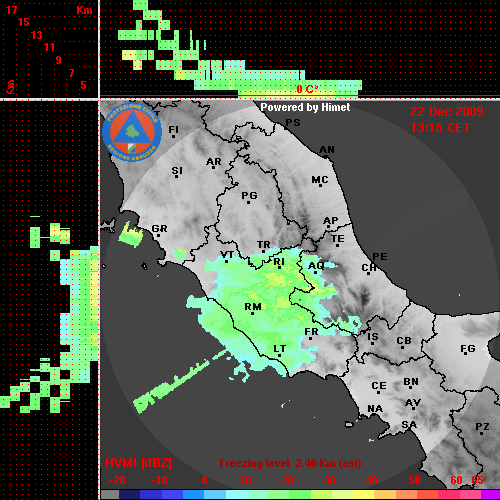The height and width of the screenshot is (500, 500).
Task: Click the yellow swatch in the dBZ color bar
Action: pyautogui.click(x=363, y=495)
